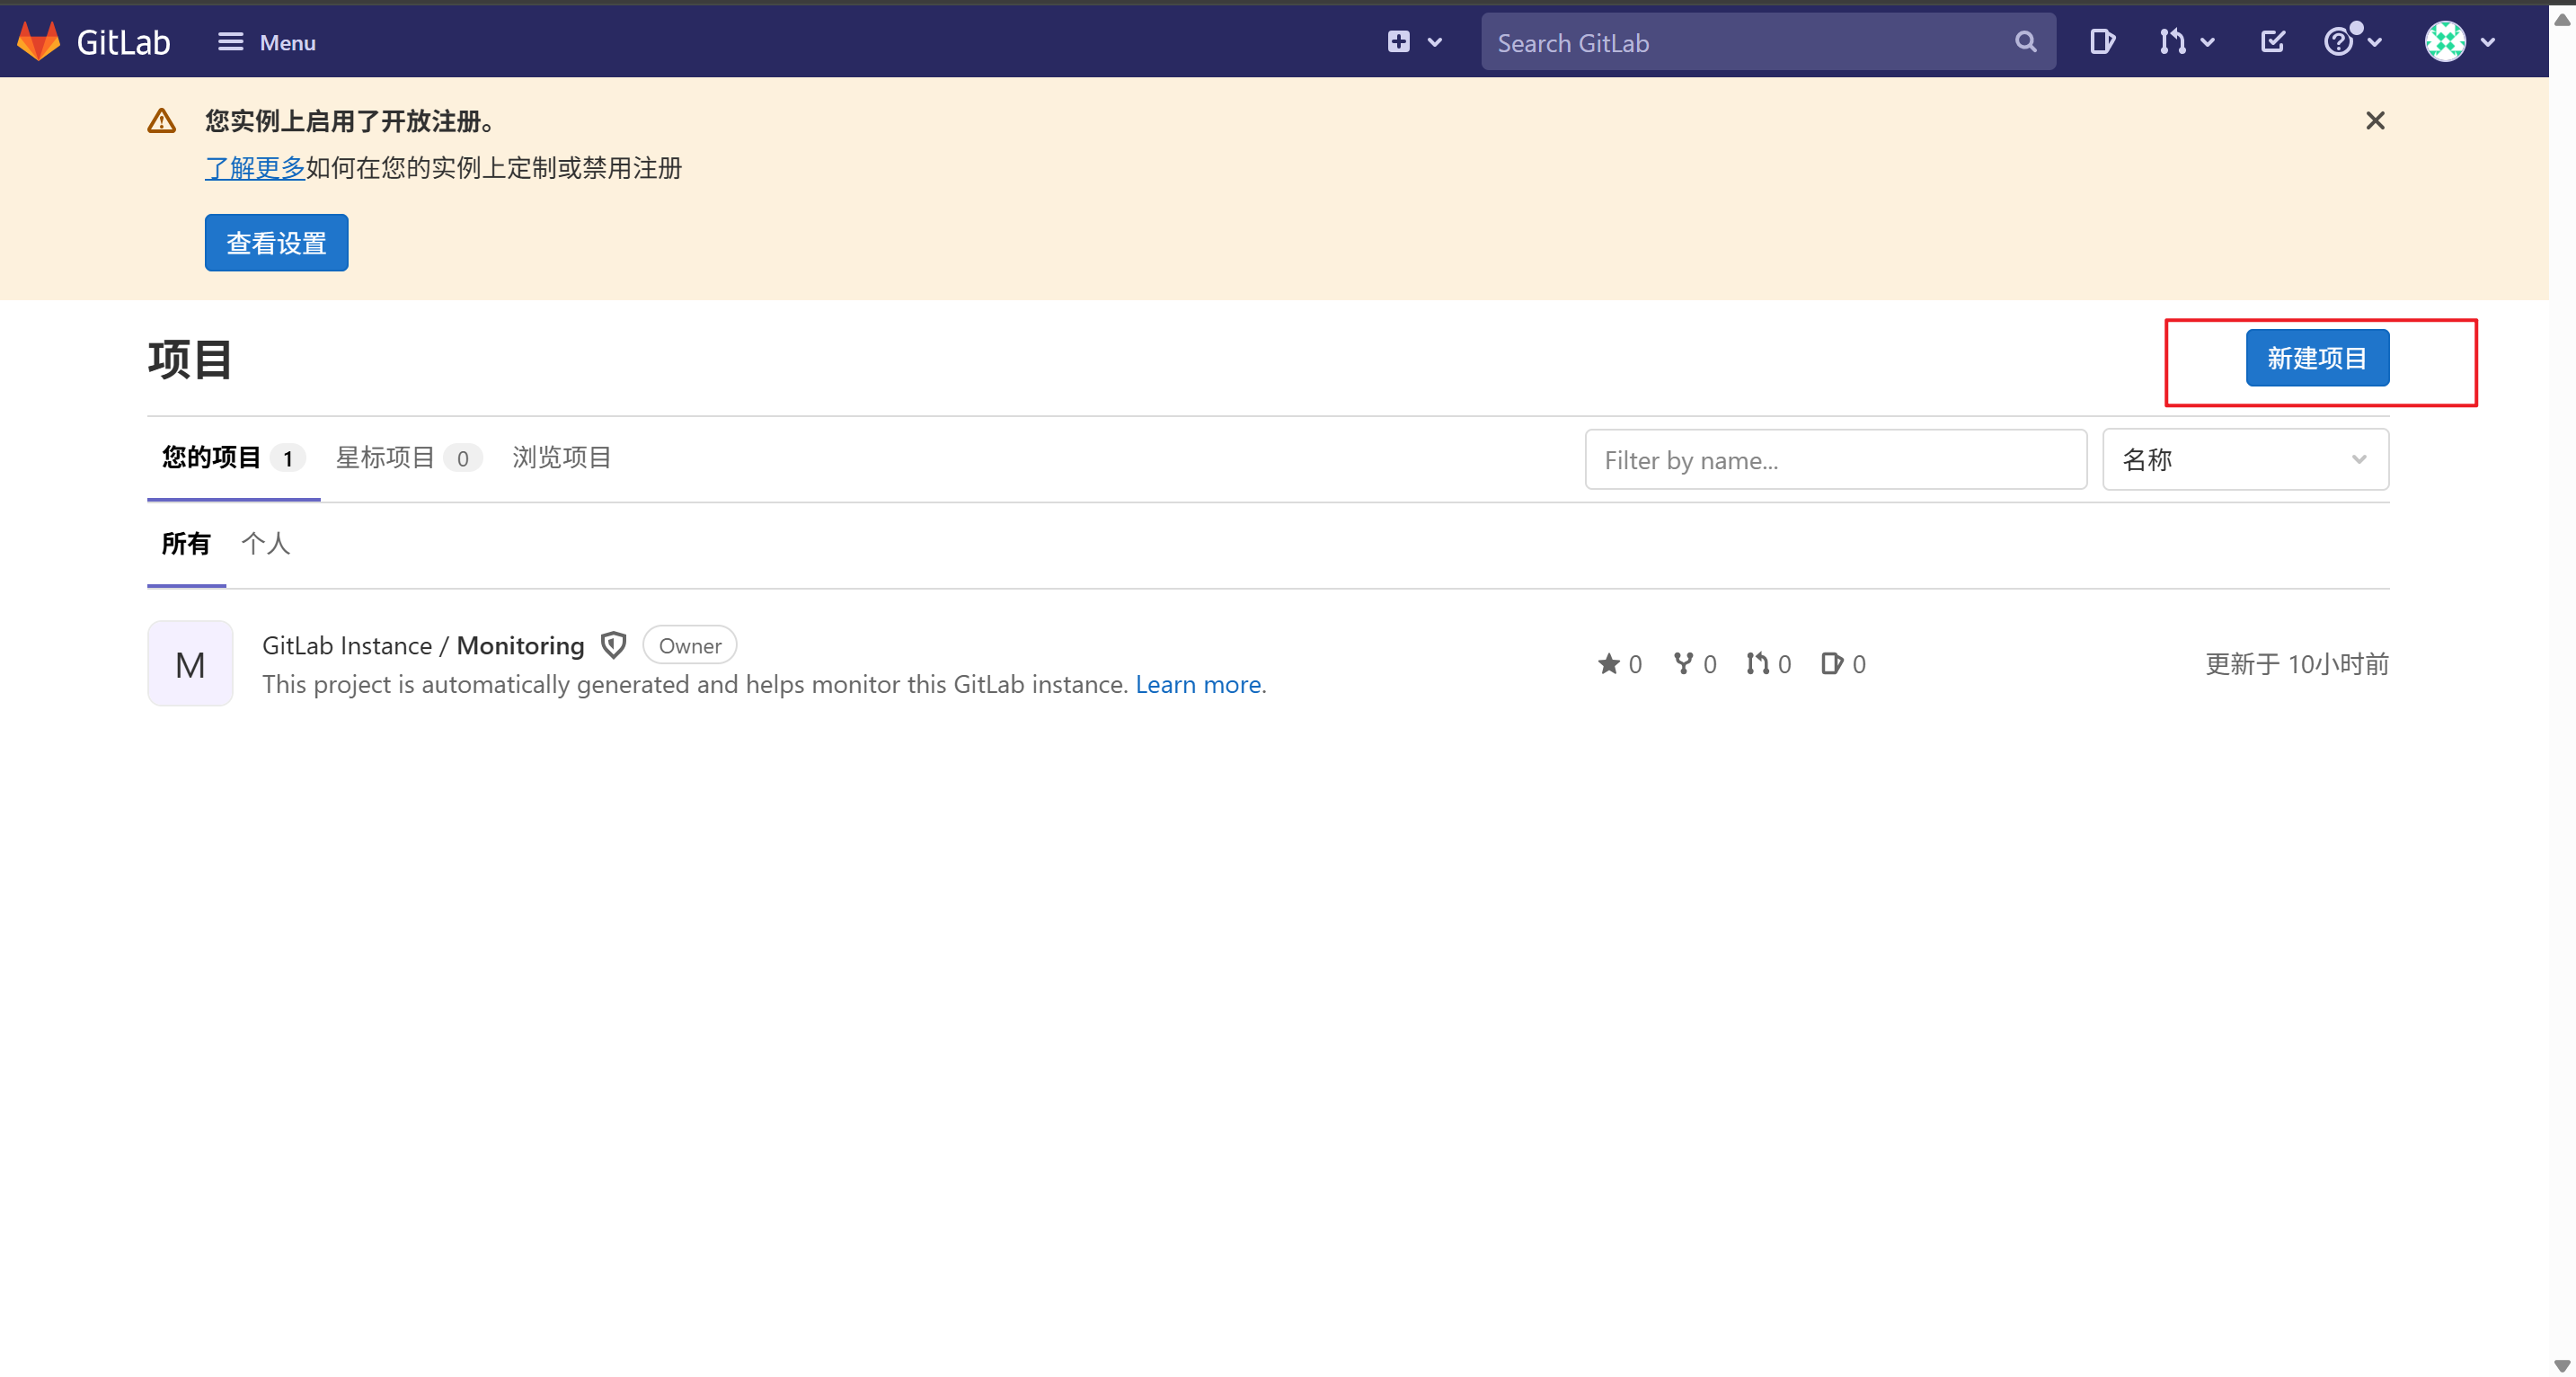Follow the Learn more link

coord(1198,685)
